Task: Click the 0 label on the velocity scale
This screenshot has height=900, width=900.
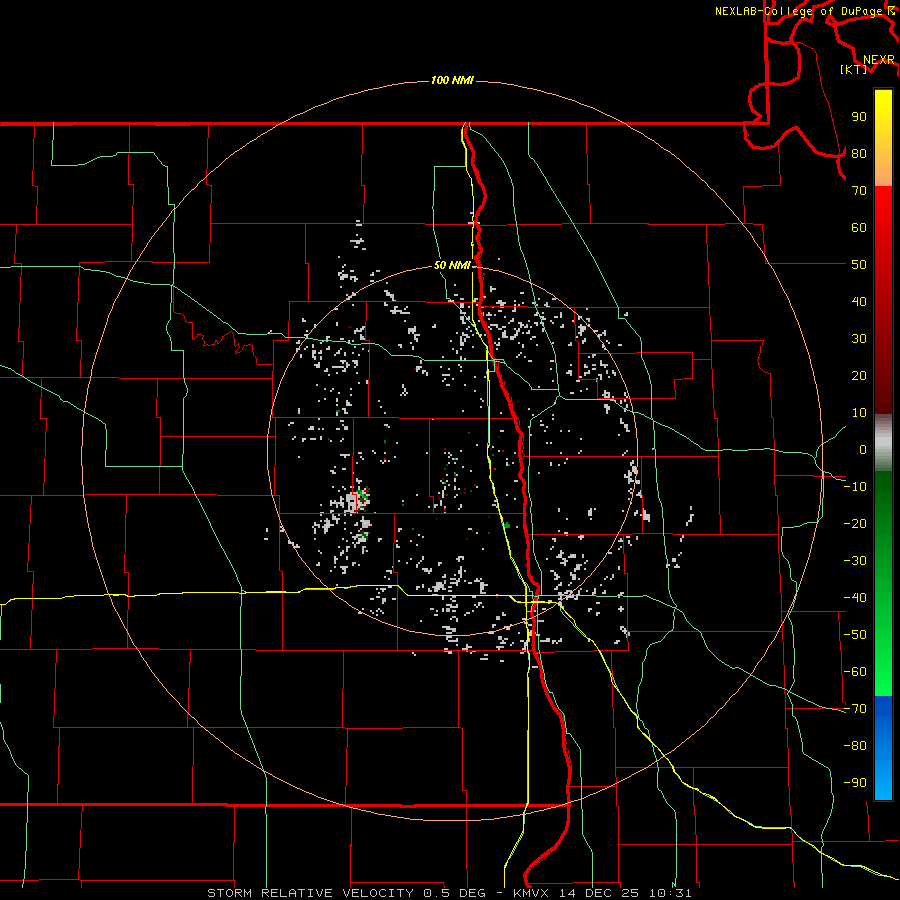Action: click(x=863, y=449)
